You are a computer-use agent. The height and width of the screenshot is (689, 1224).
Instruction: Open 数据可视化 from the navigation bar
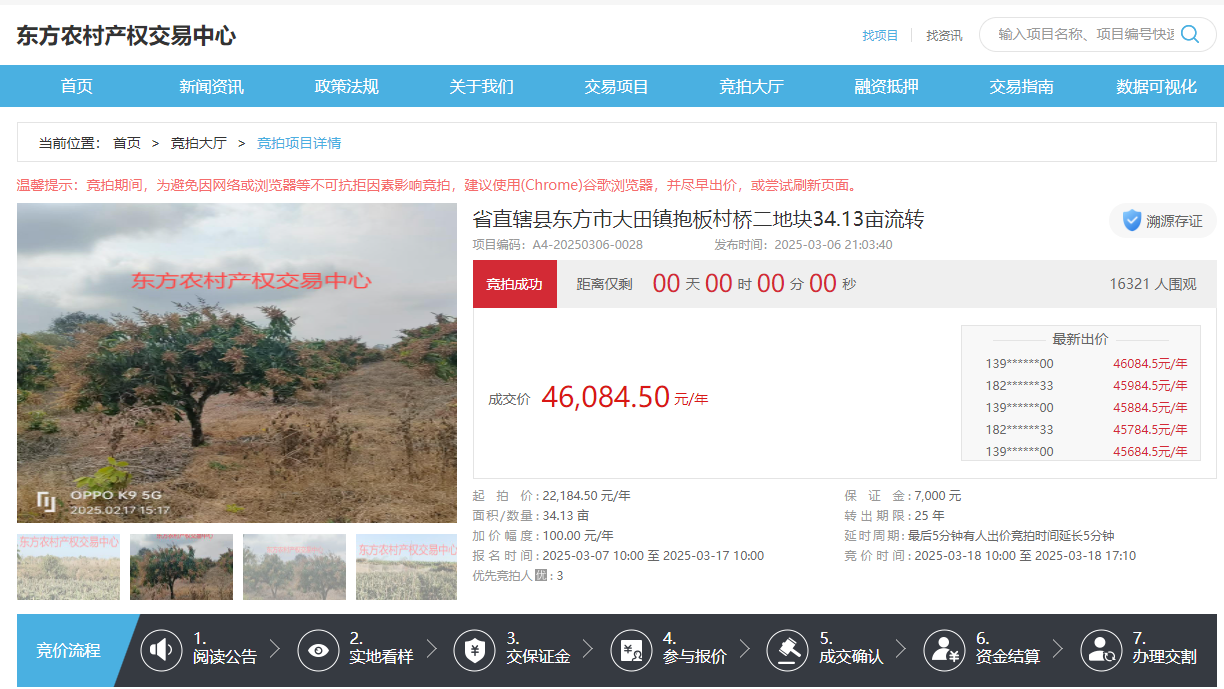(1156, 86)
